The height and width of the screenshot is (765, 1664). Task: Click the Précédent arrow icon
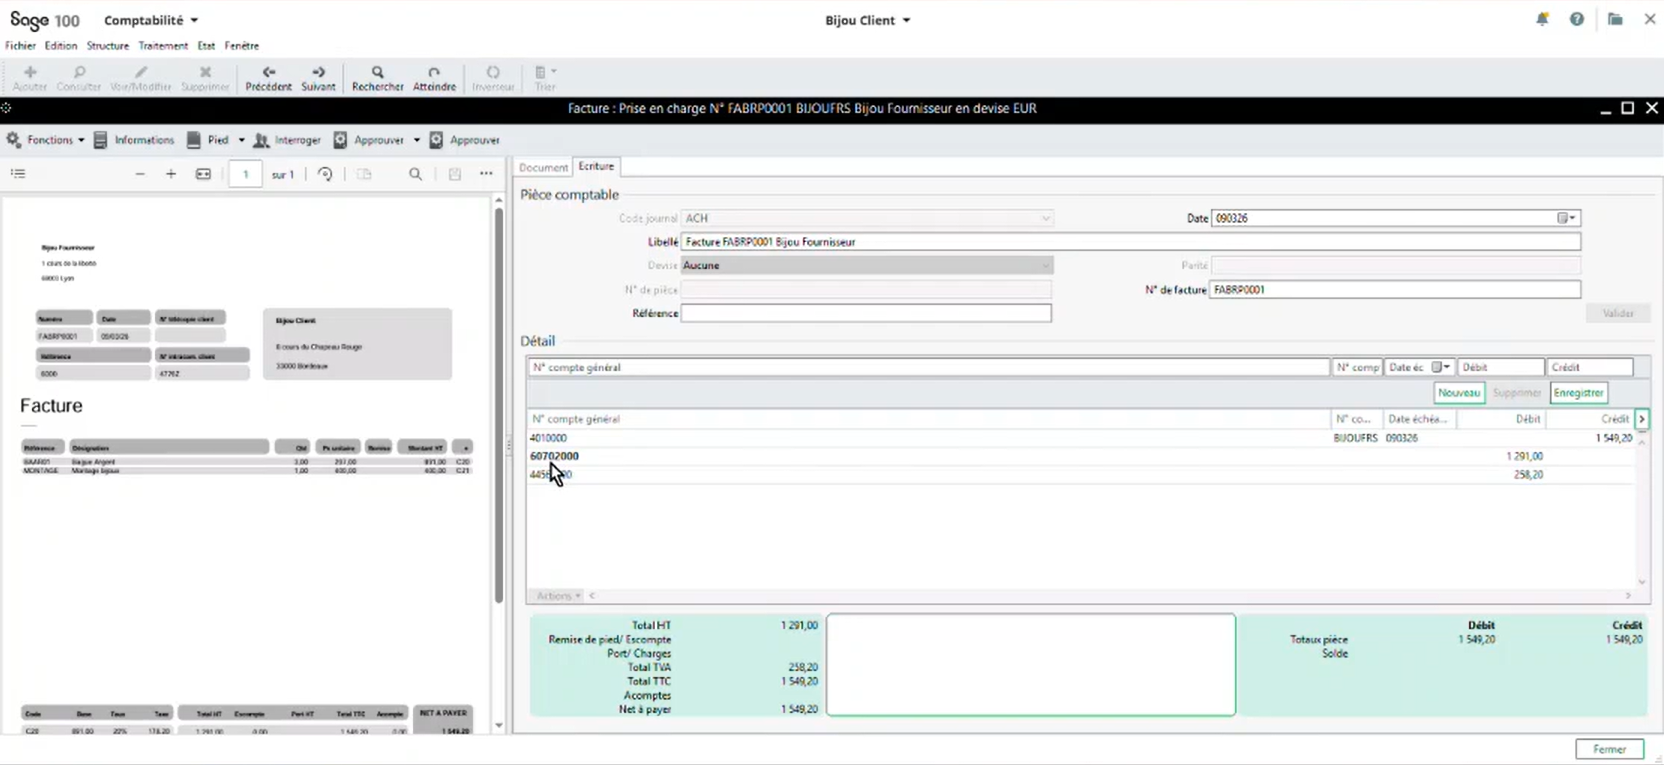point(268,72)
